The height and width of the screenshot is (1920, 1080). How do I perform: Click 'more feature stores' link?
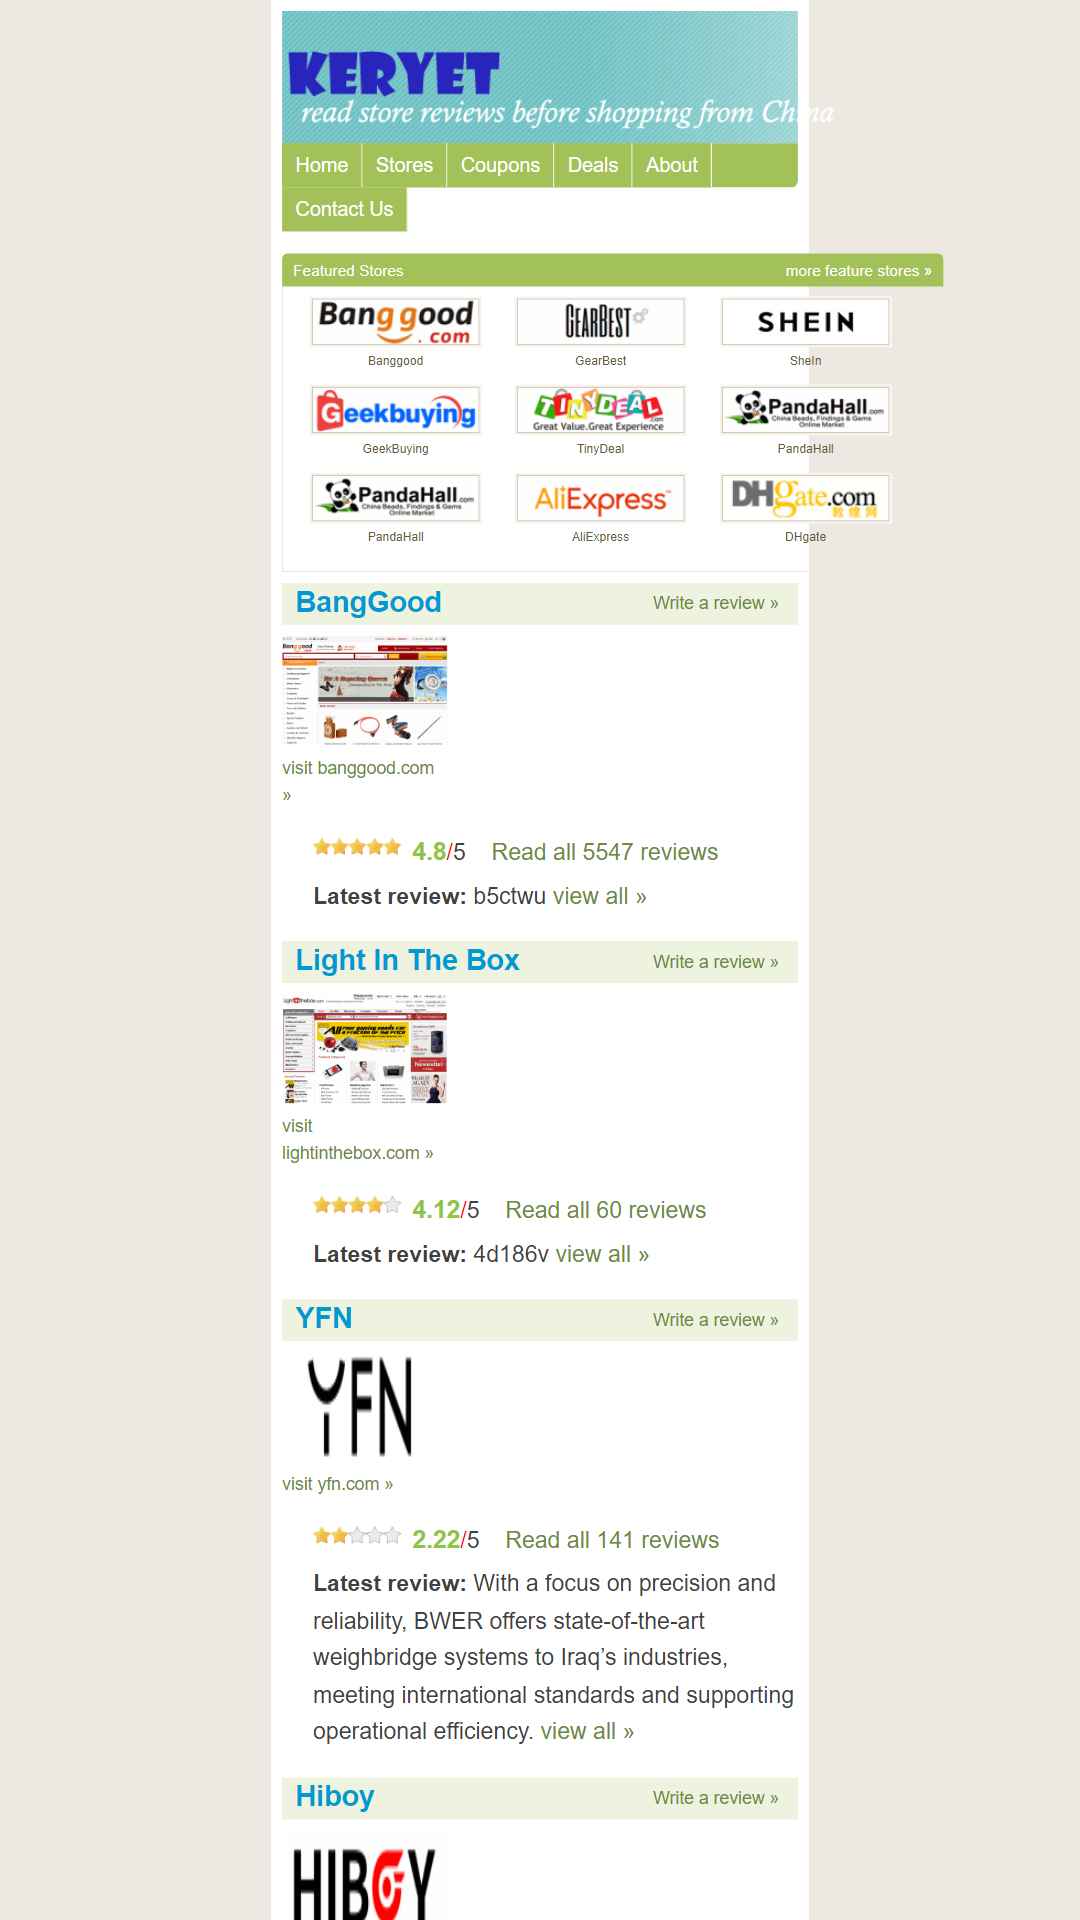(x=858, y=271)
